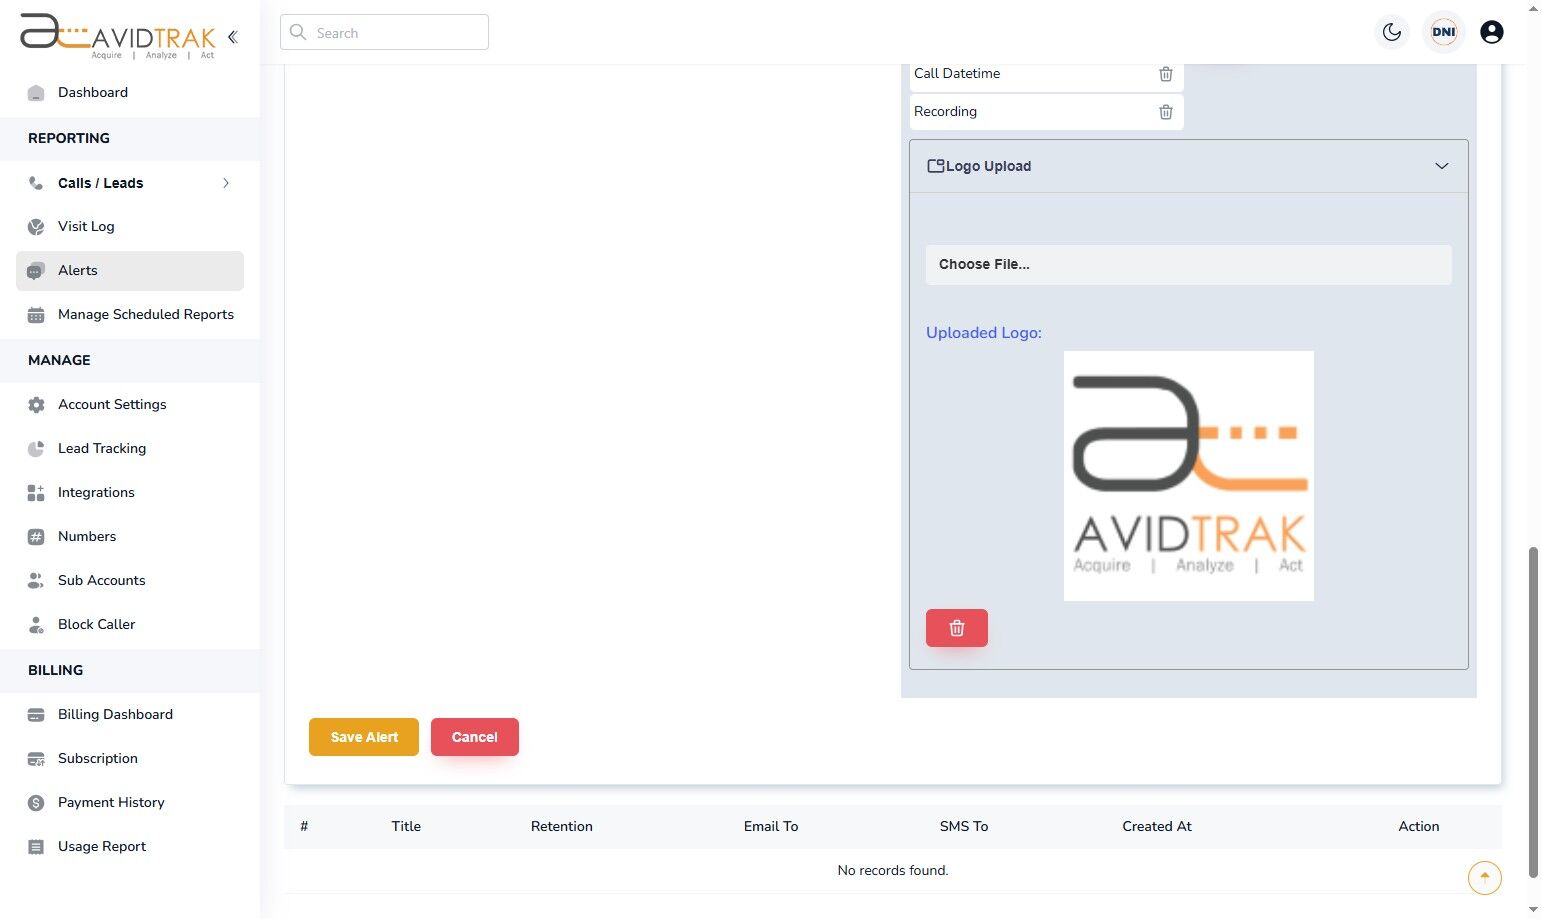
Task: Click the Usage Report icon
Action: tap(36, 847)
